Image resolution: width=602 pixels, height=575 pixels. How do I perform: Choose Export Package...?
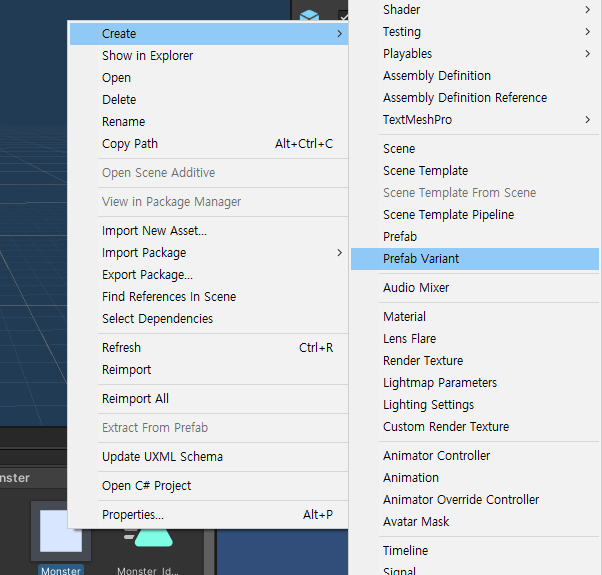(208, 275)
